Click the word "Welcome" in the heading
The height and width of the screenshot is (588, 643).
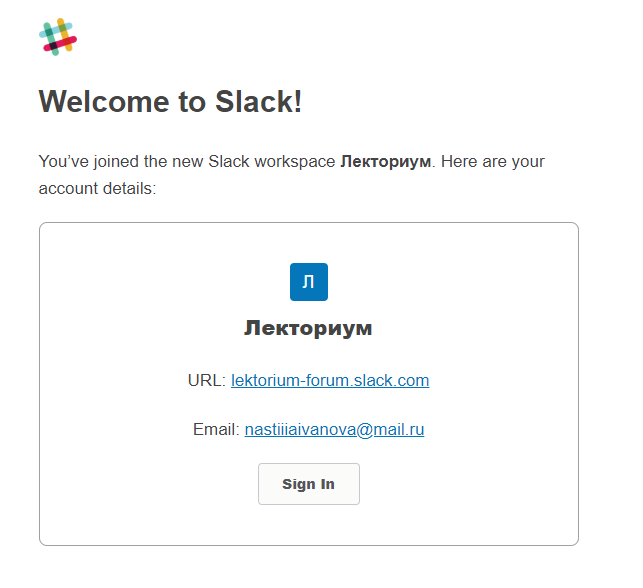pyautogui.click(x=104, y=101)
